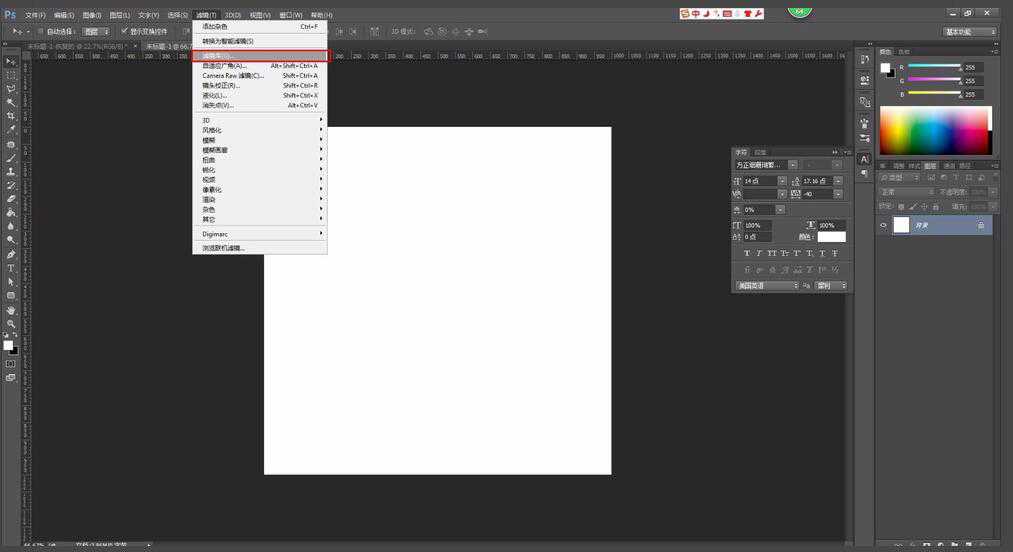The image size is (1013, 552).
Task: Select the Lasso tool
Action: (11, 89)
